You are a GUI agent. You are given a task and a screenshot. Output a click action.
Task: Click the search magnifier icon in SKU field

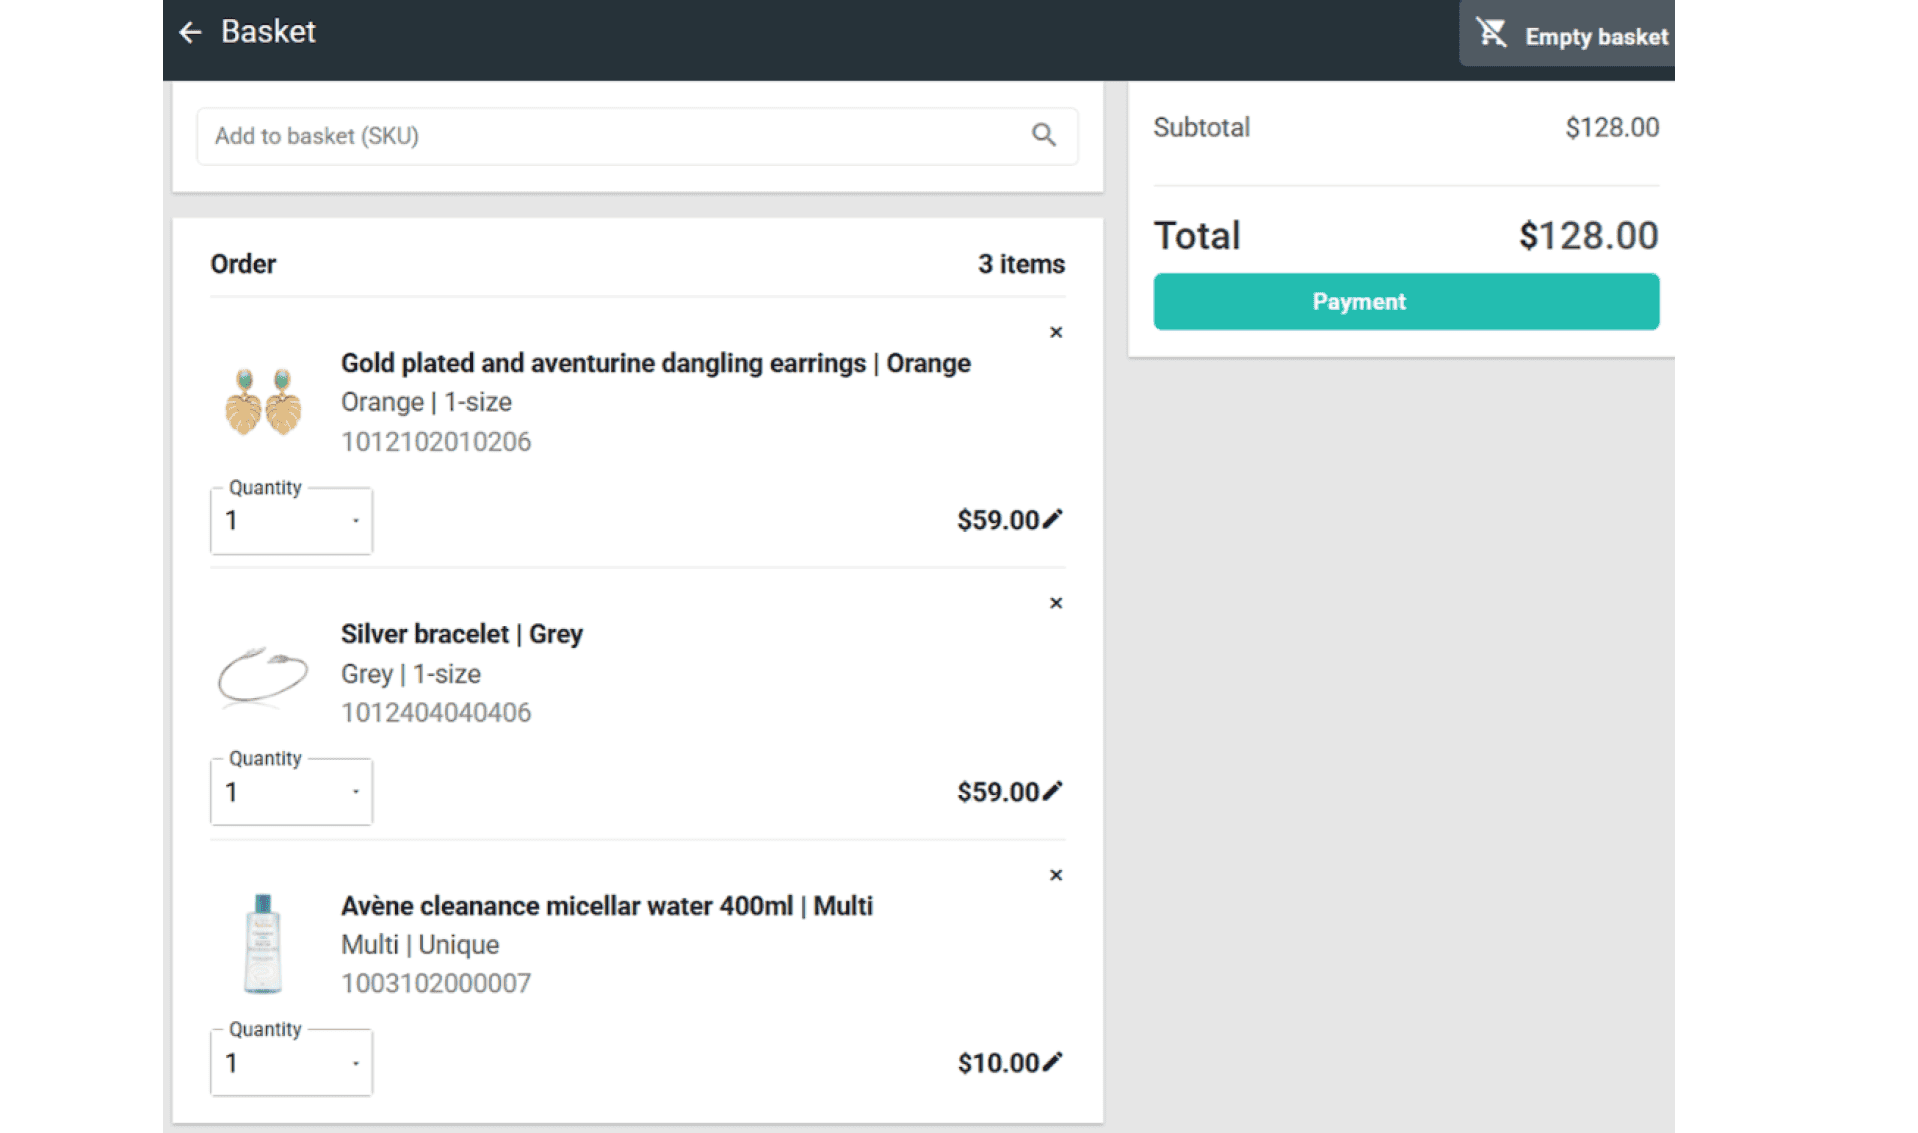click(1043, 135)
